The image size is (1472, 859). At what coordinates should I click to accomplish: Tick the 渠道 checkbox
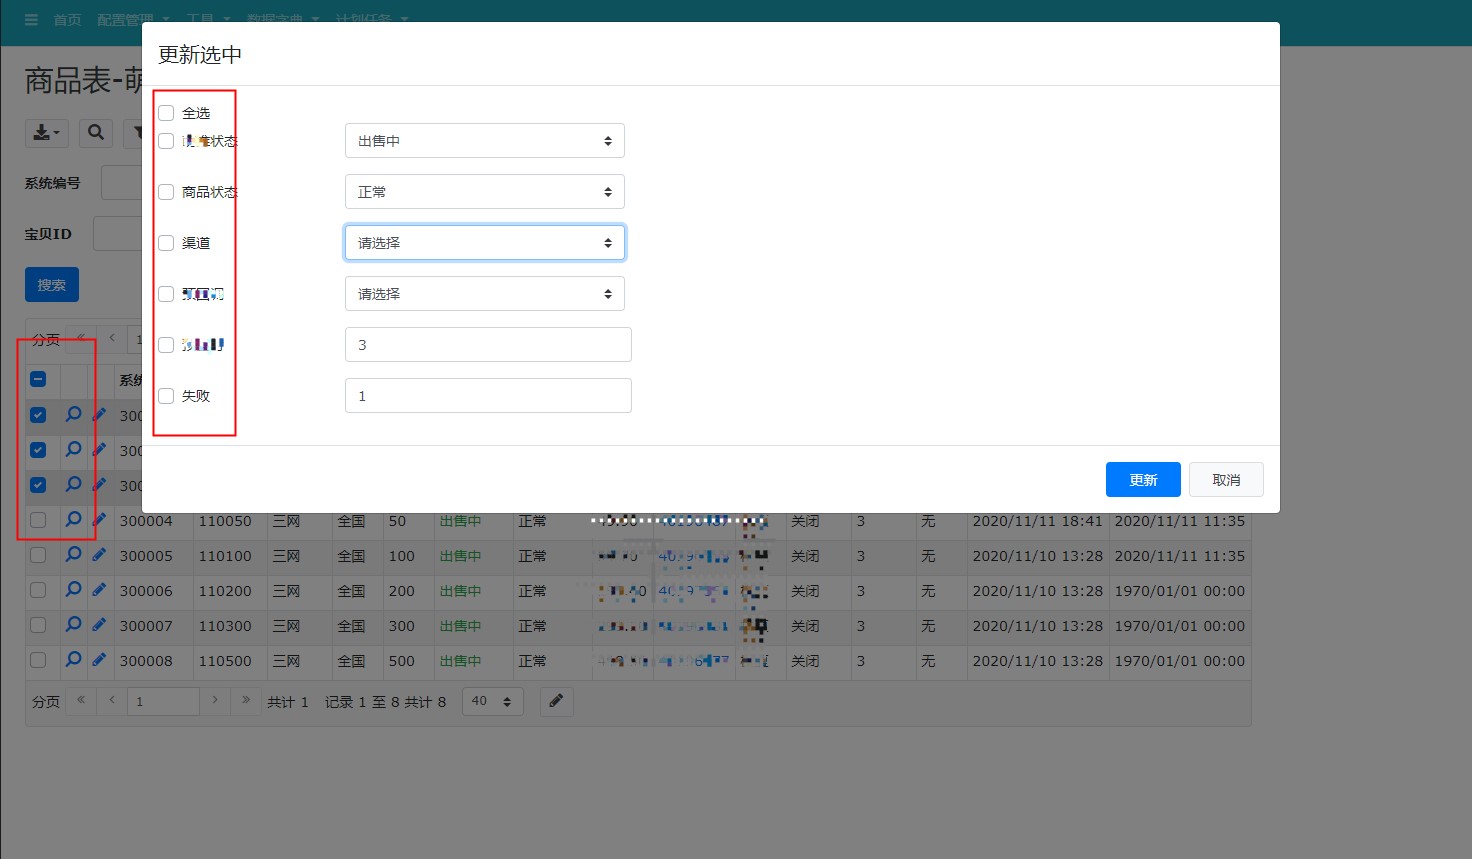(x=166, y=243)
